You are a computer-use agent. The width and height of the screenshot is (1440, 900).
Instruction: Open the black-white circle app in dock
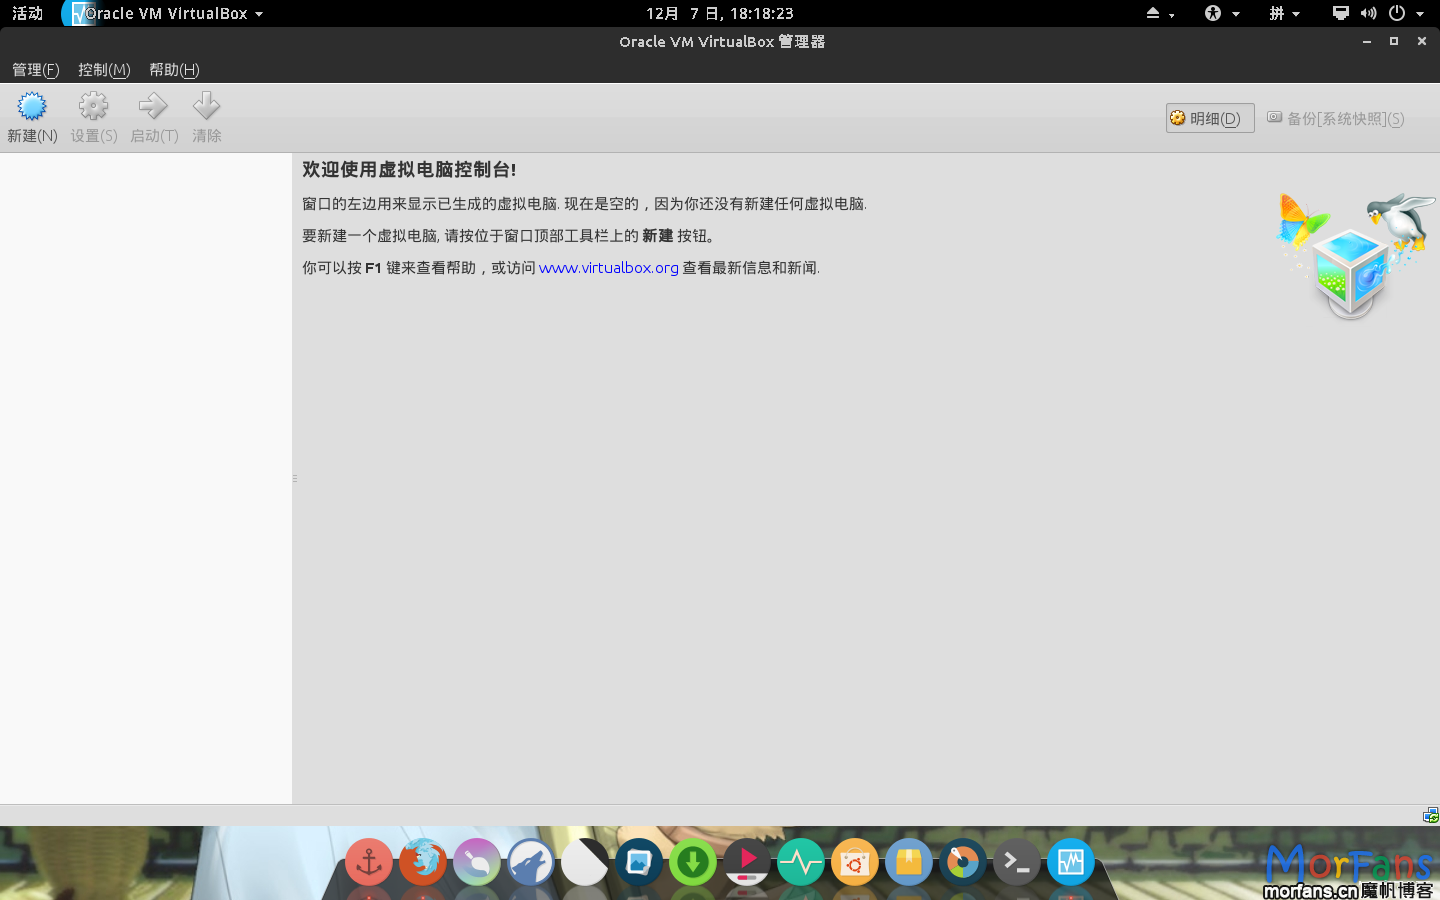(585, 862)
